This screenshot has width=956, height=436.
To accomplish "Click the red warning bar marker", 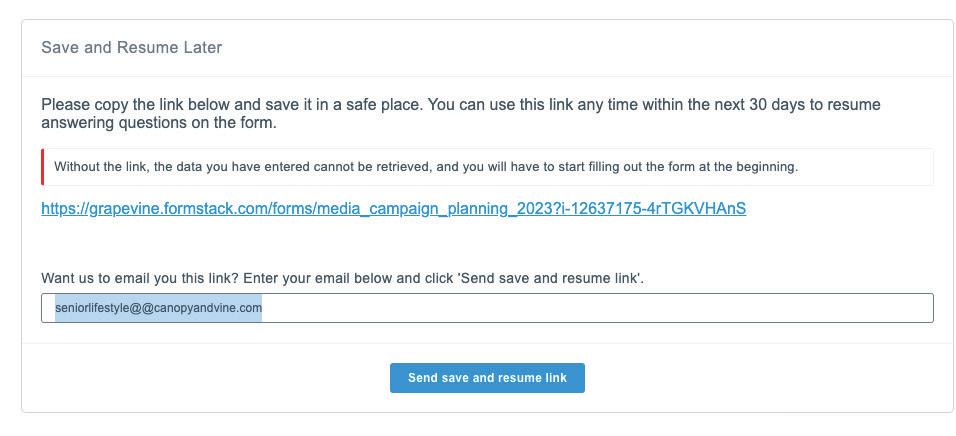I will [x=43, y=167].
